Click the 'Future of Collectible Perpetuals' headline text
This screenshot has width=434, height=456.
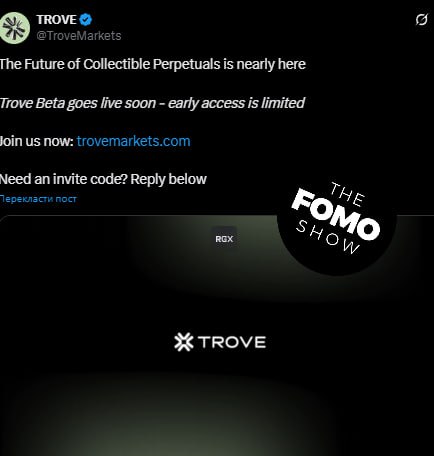click(x=153, y=64)
